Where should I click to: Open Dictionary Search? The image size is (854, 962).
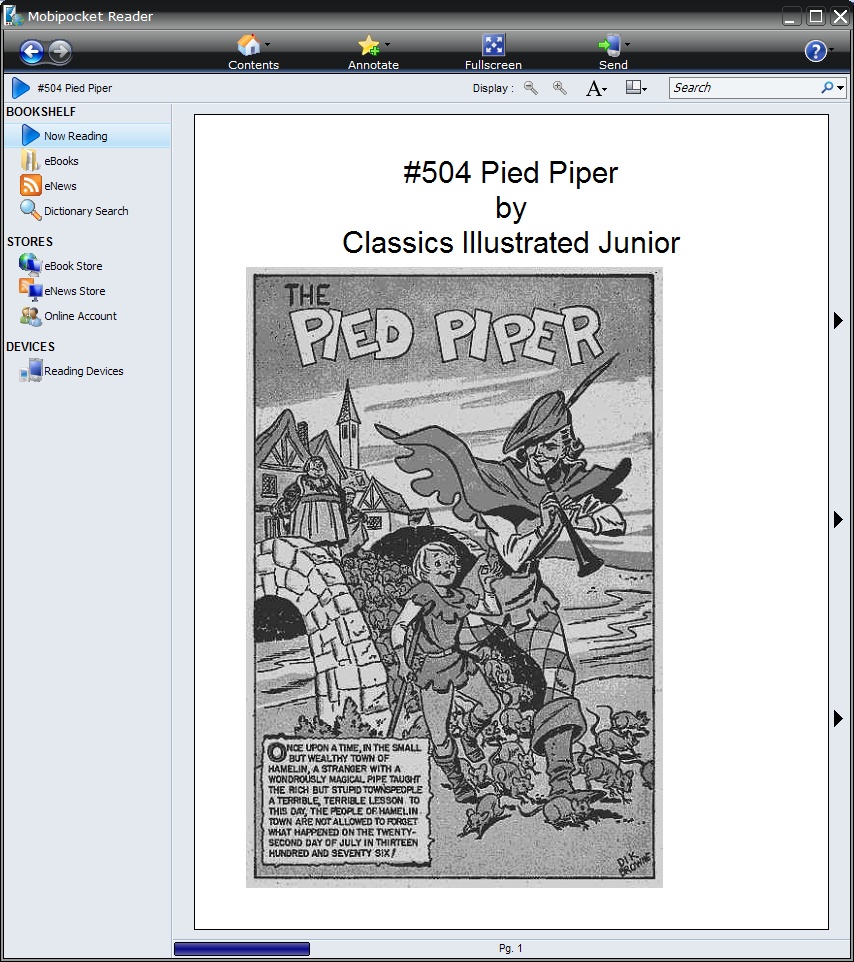pyautogui.click(x=86, y=211)
